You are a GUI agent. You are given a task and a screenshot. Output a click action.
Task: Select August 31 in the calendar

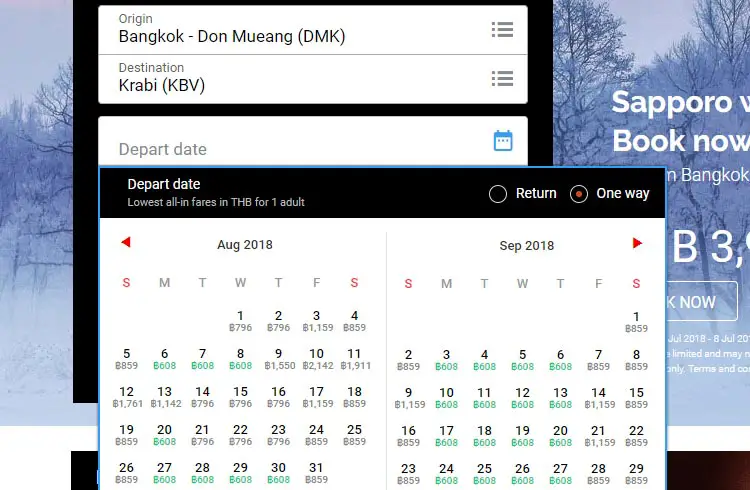click(316, 472)
